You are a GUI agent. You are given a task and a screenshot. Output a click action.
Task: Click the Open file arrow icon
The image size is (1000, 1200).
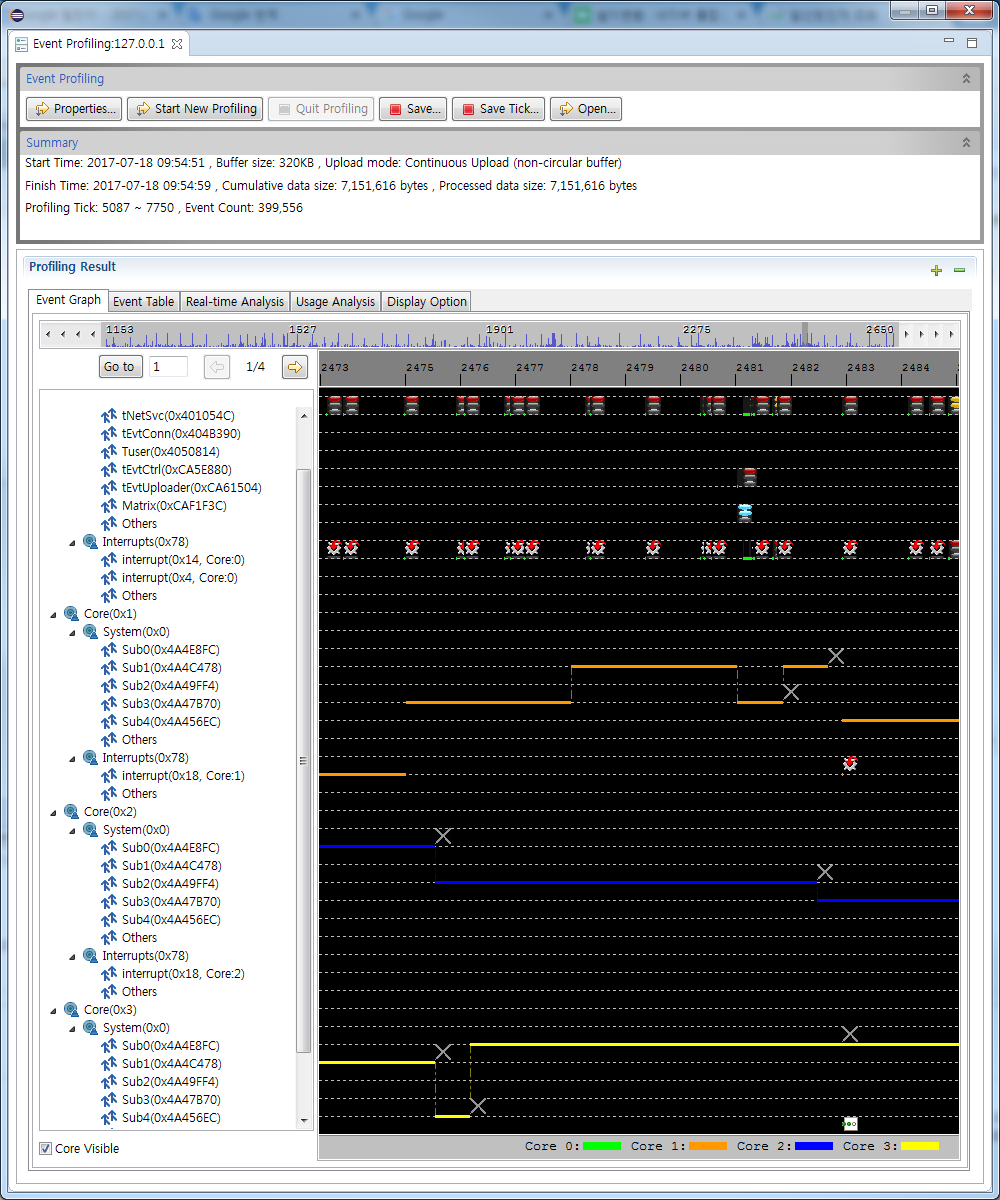tap(564, 109)
